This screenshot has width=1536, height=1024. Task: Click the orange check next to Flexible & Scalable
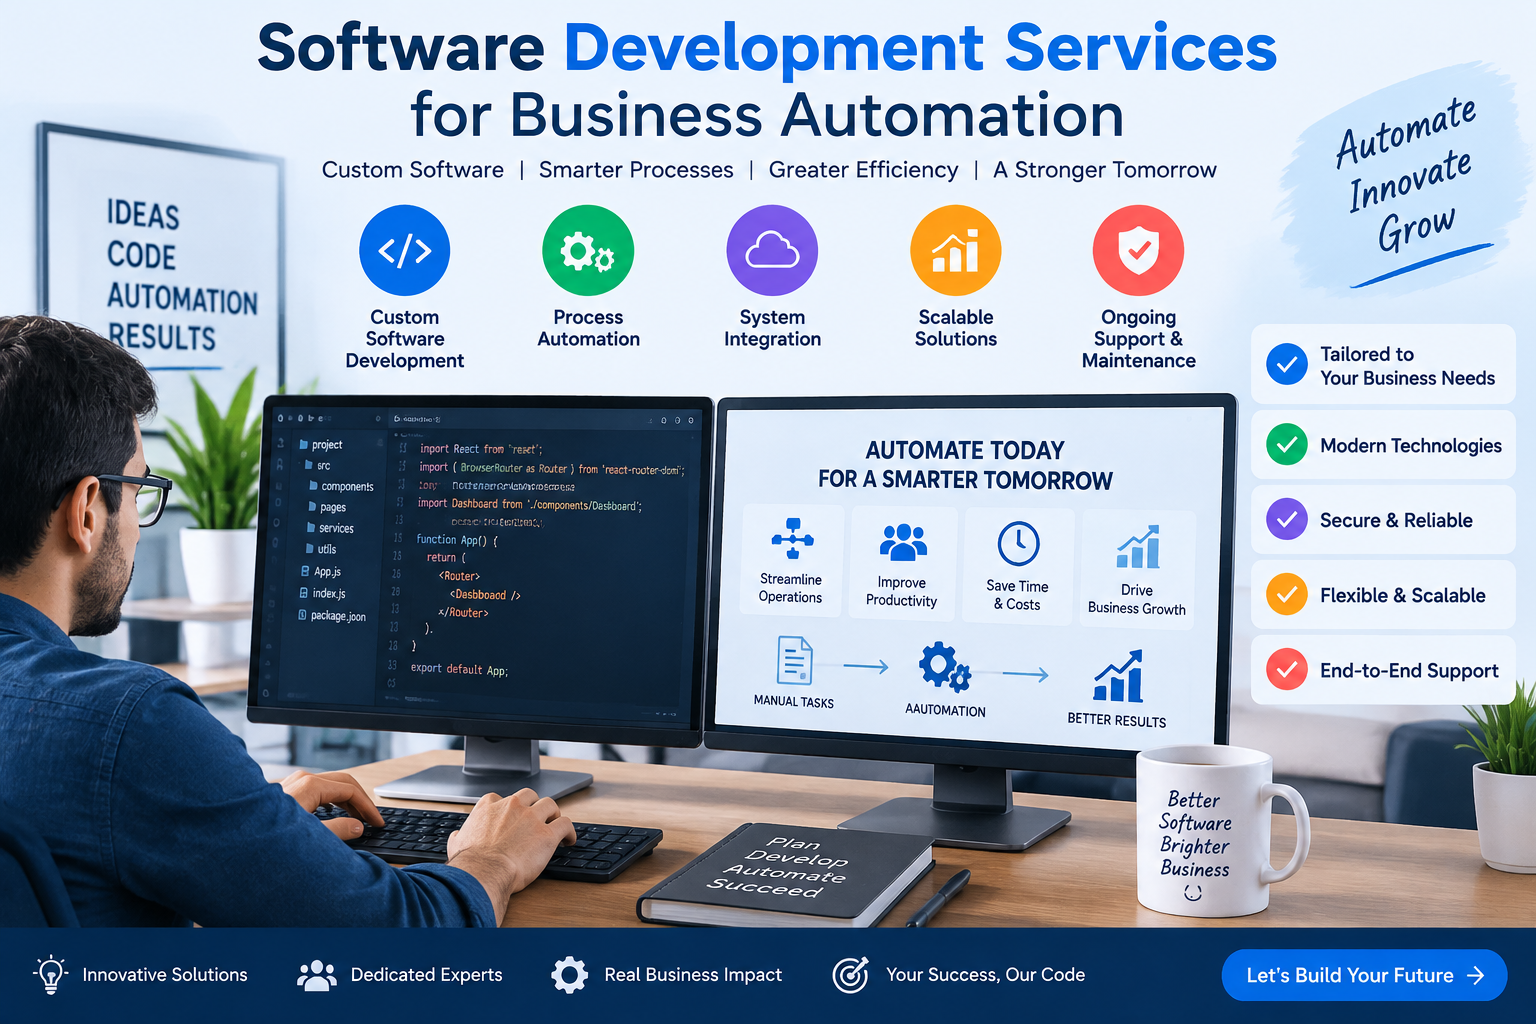[1287, 595]
